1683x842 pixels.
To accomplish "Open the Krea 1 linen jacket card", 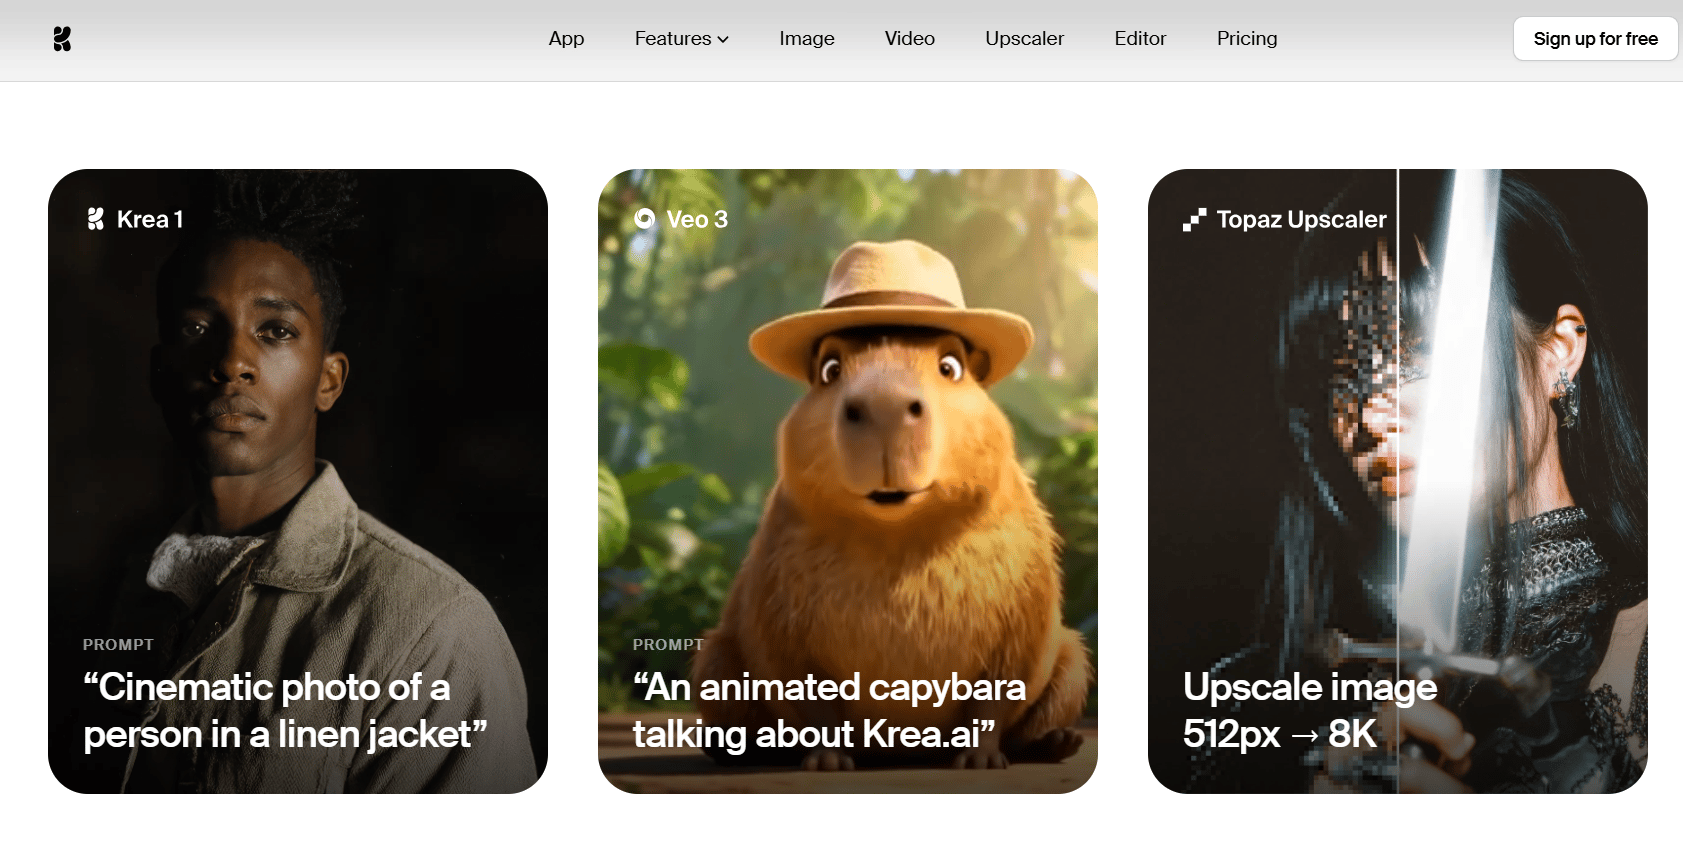I will (x=298, y=481).
